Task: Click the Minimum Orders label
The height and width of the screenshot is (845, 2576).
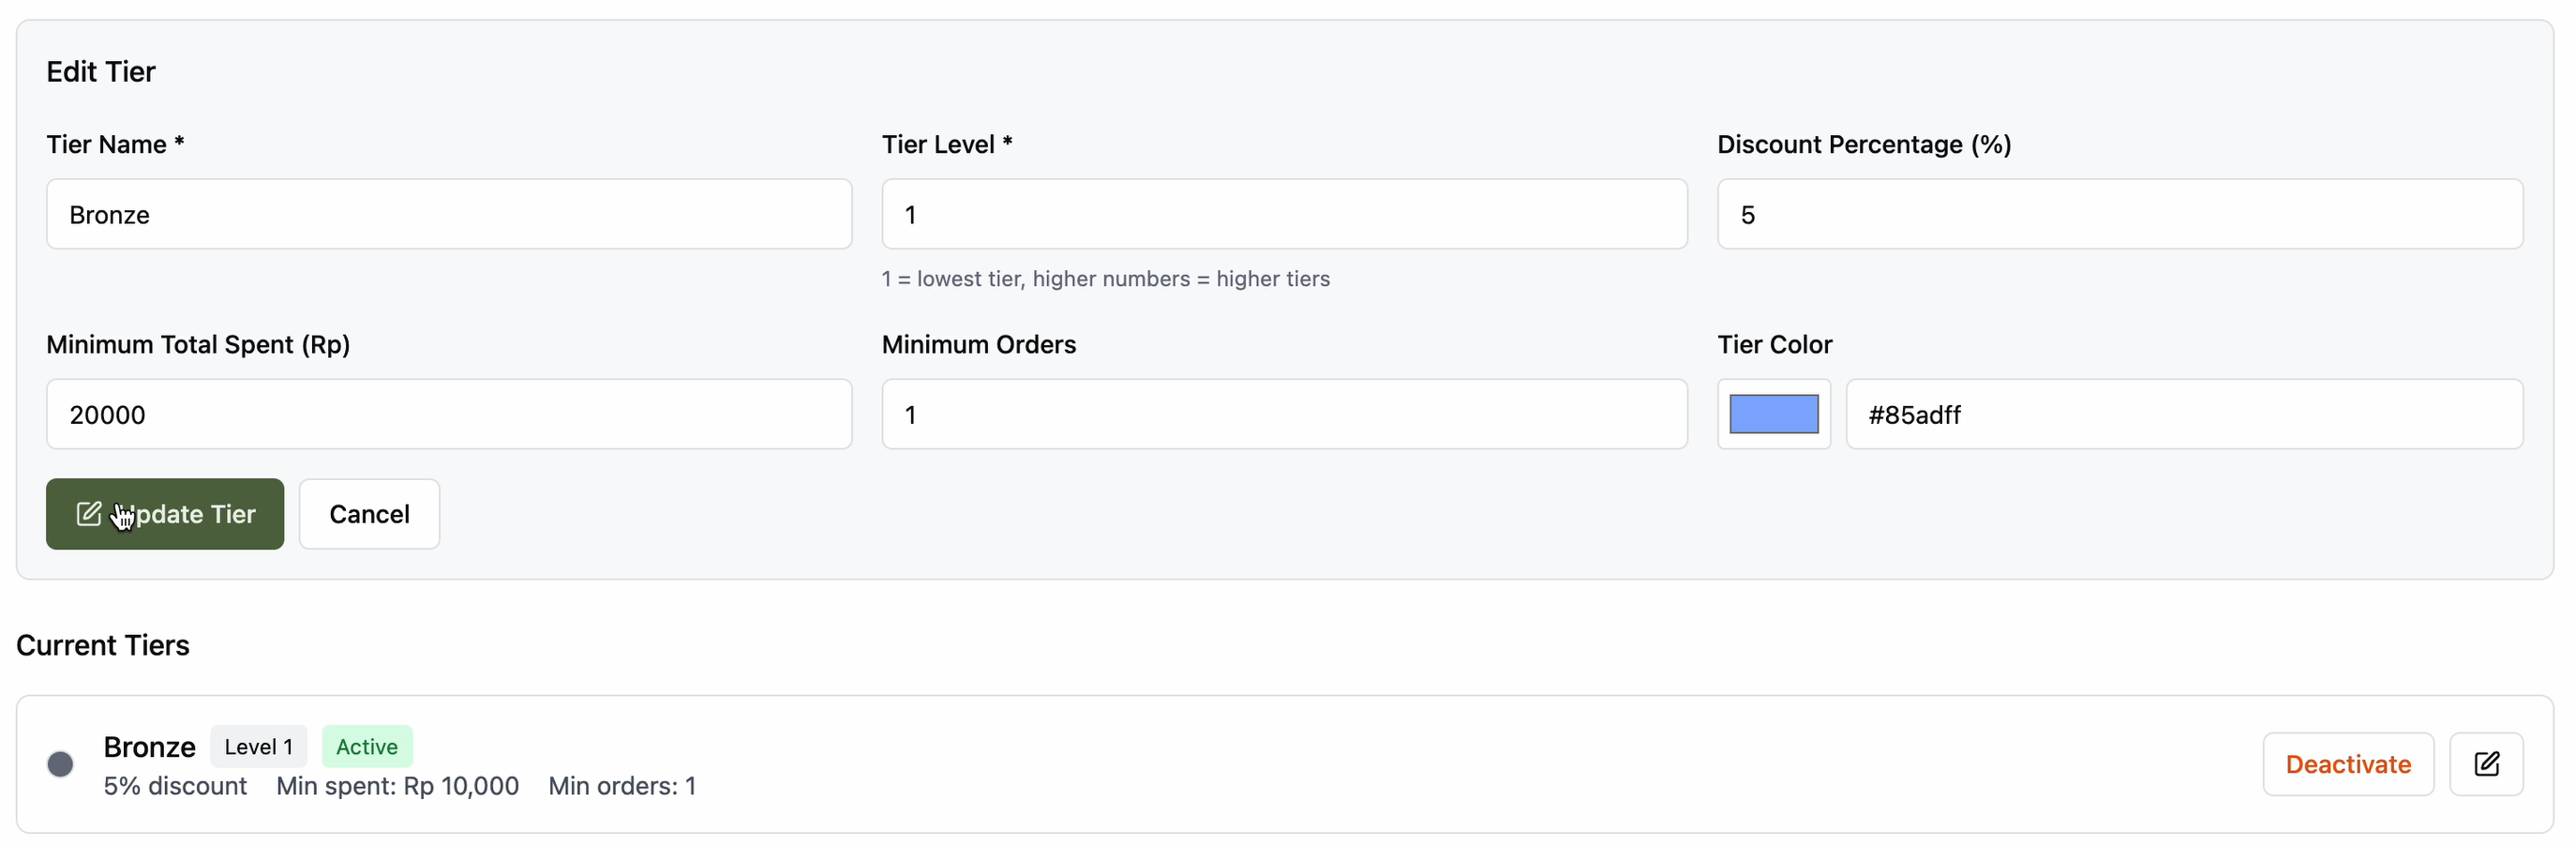Action: click(978, 345)
